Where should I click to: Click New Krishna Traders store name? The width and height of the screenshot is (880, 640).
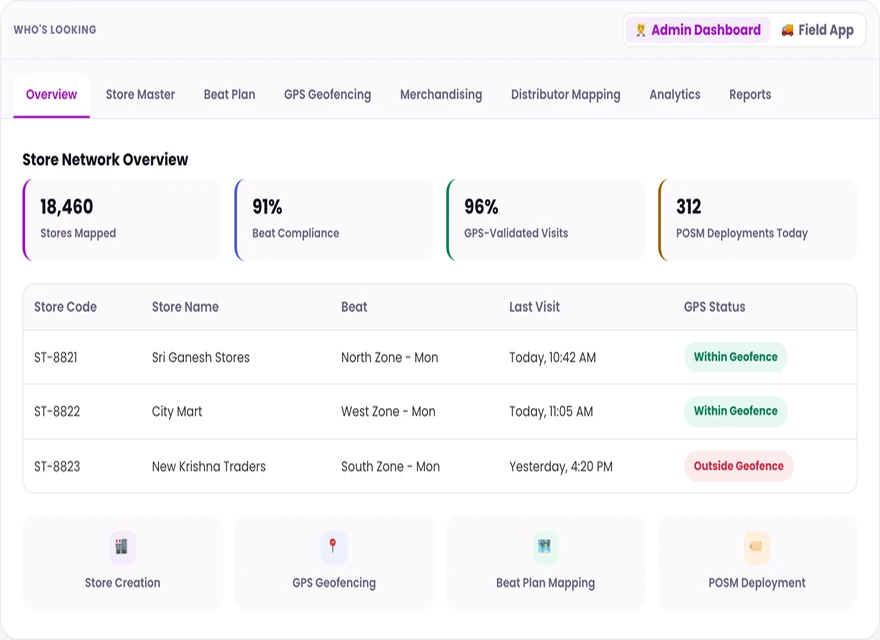[209, 467]
